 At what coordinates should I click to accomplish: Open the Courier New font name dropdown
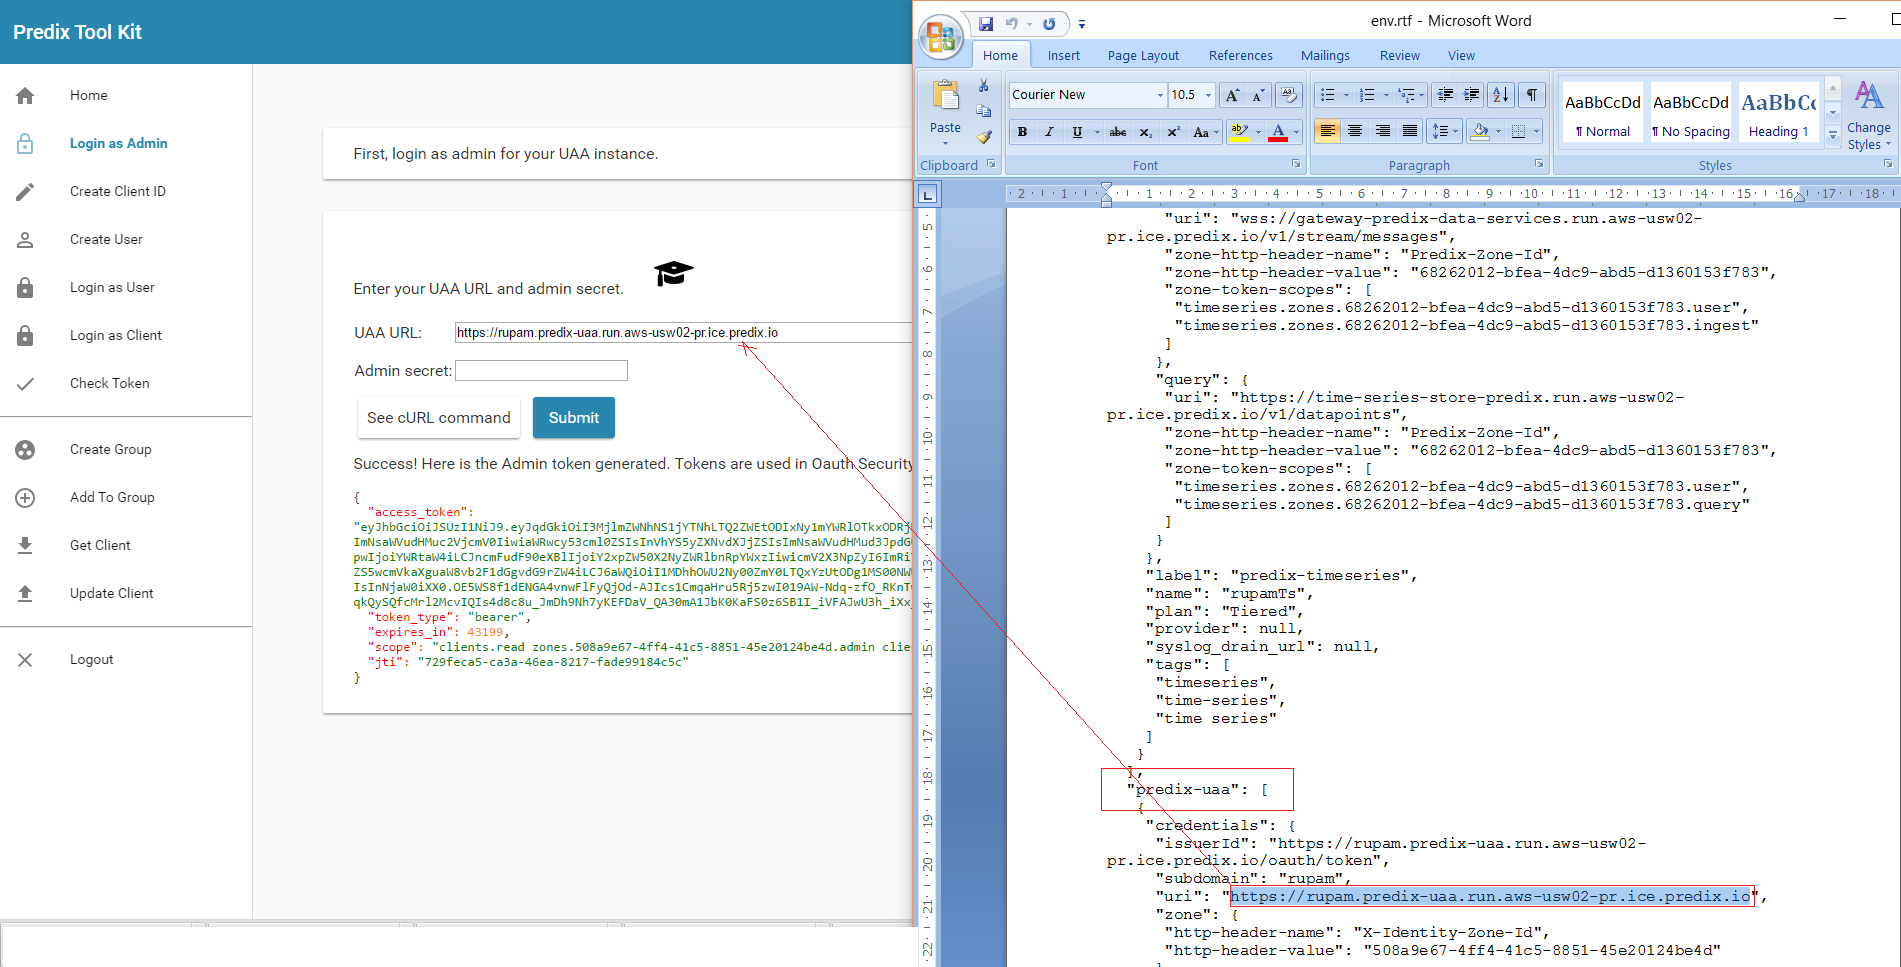pyautogui.click(x=1160, y=95)
